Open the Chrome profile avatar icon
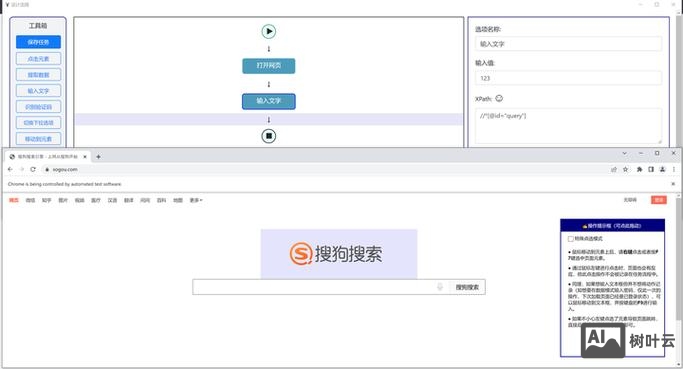Image resolution: width=683 pixels, height=369 pixels. (662, 169)
